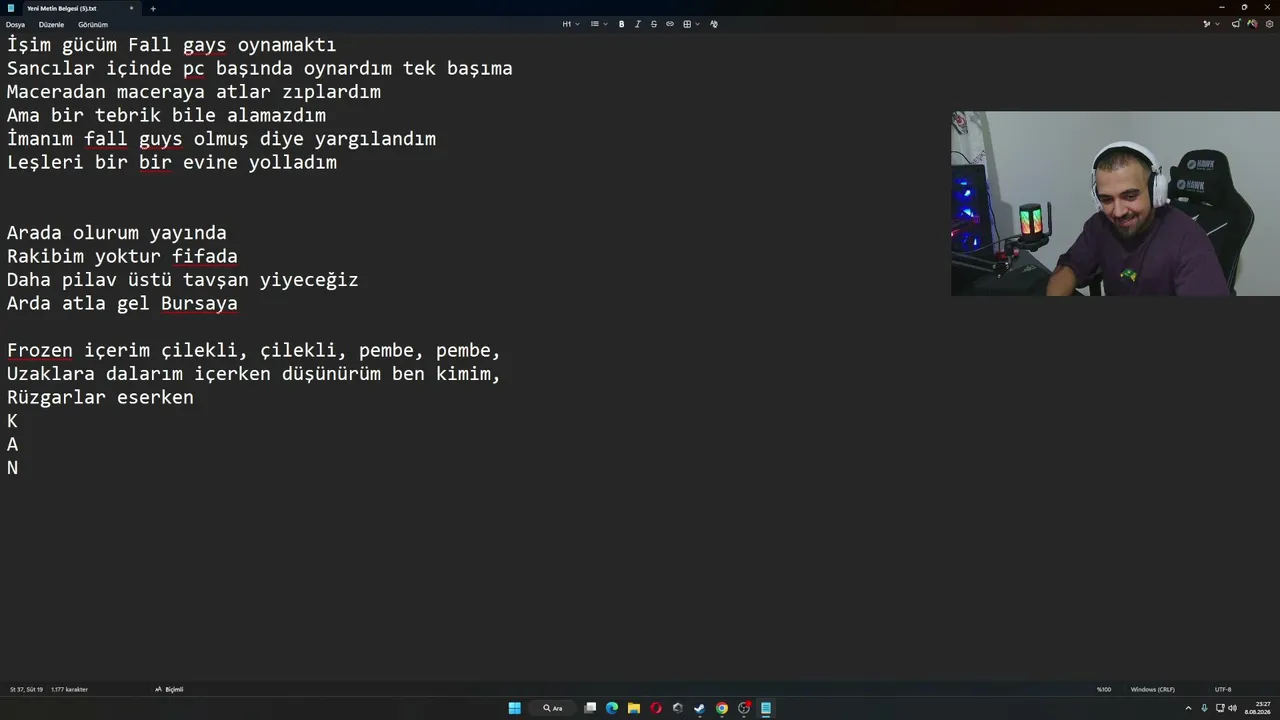The height and width of the screenshot is (720, 1280).
Task: Click the line "Rakibim yoktur fifada"
Action: click(x=122, y=256)
